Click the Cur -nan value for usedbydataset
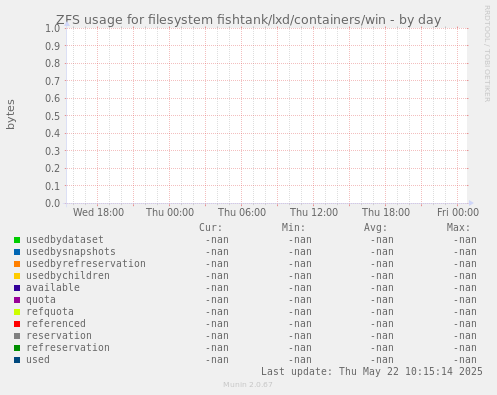497x395 pixels. [x=217, y=240]
